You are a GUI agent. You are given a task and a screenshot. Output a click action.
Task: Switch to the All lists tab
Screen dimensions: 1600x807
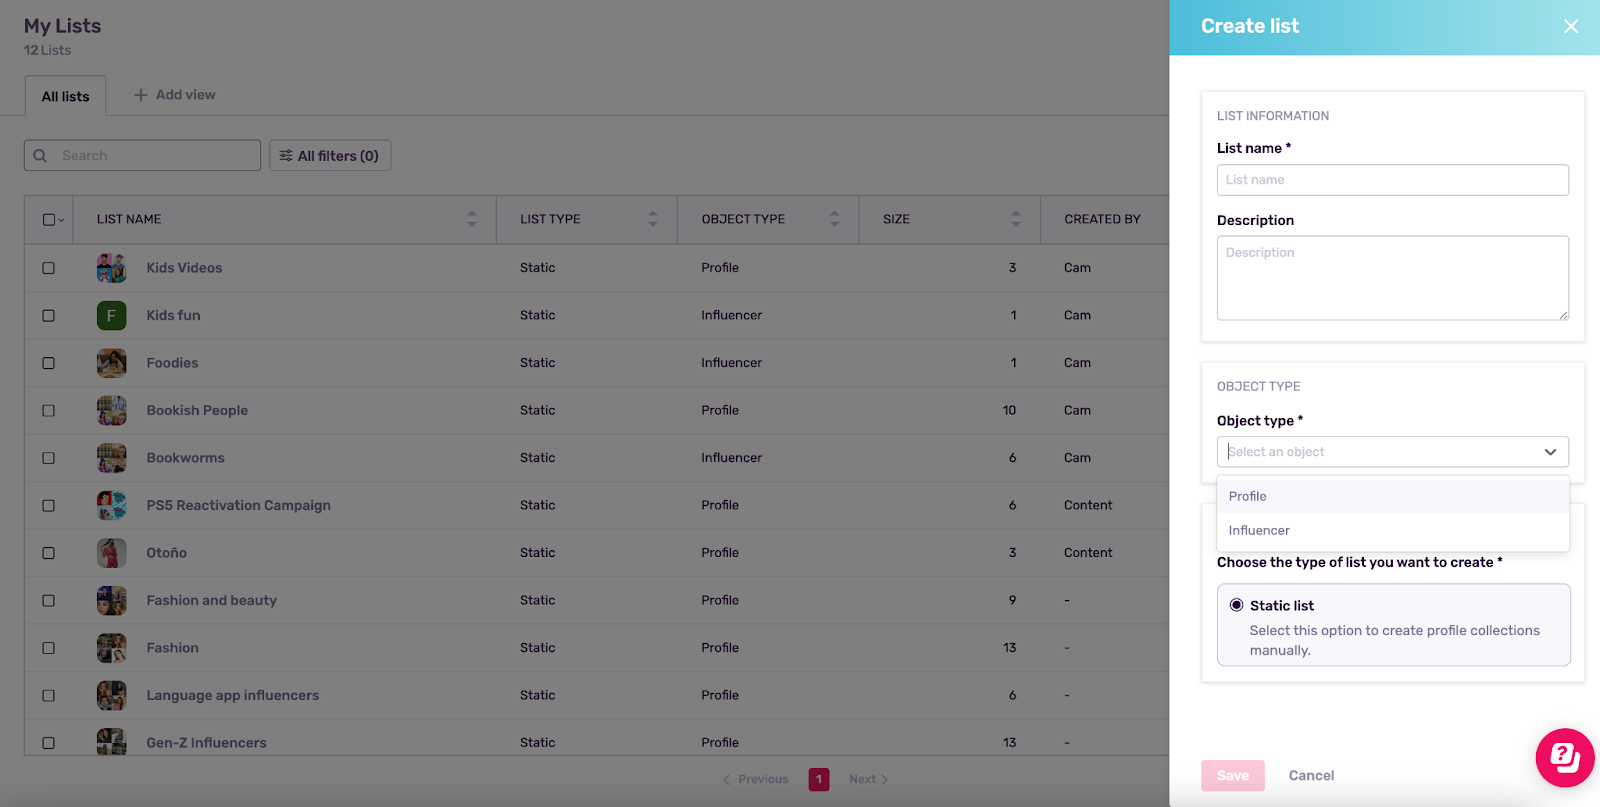pos(65,96)
